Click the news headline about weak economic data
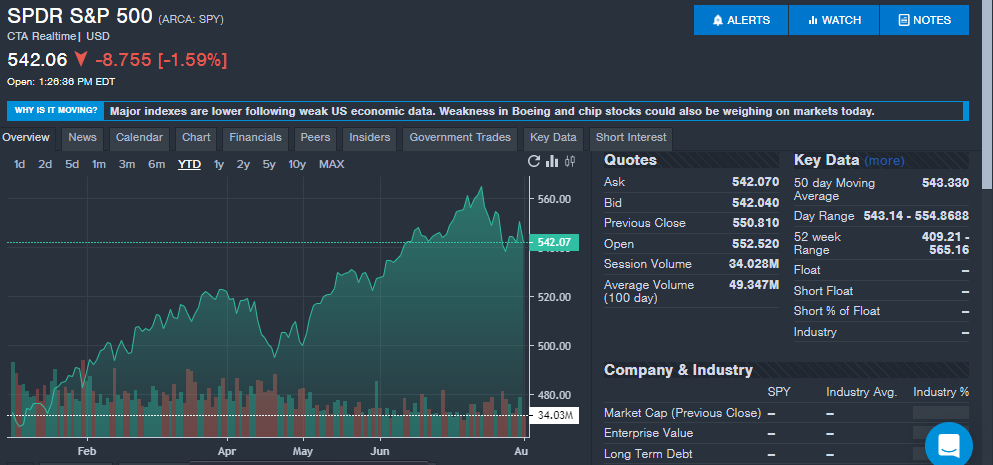 coord(492,111)
